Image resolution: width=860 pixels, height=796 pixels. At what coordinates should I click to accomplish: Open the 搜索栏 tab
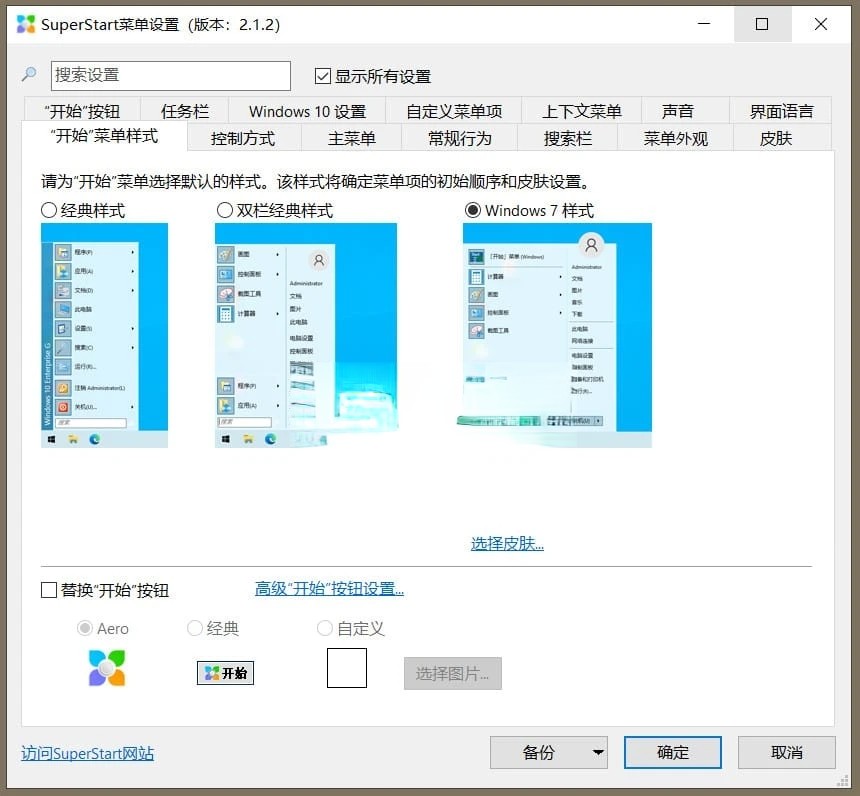pos(568,138)
